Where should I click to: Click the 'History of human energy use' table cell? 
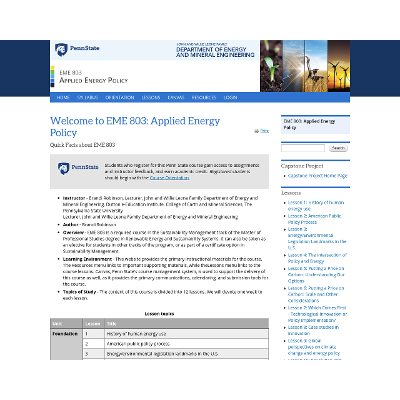point(187,334)
